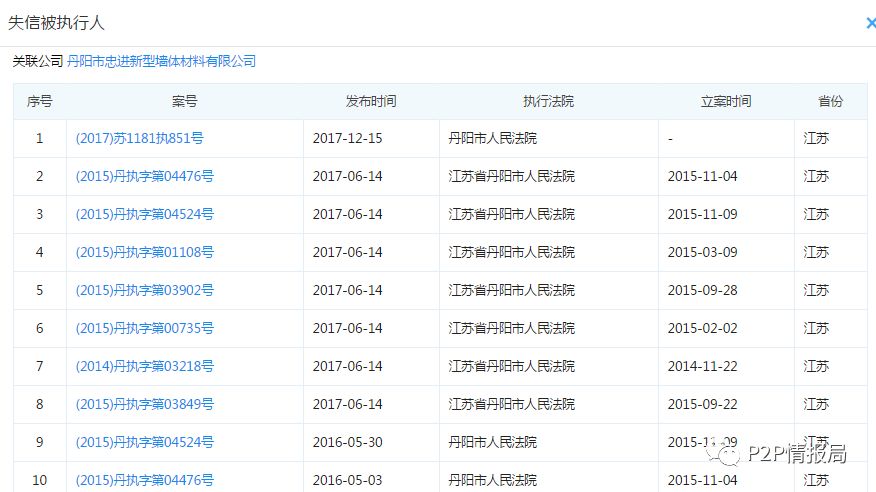This screenshot has width=876, height=492.
Task: Select 2017-06-14 in row 8
Action: click(x=347, y=404)
